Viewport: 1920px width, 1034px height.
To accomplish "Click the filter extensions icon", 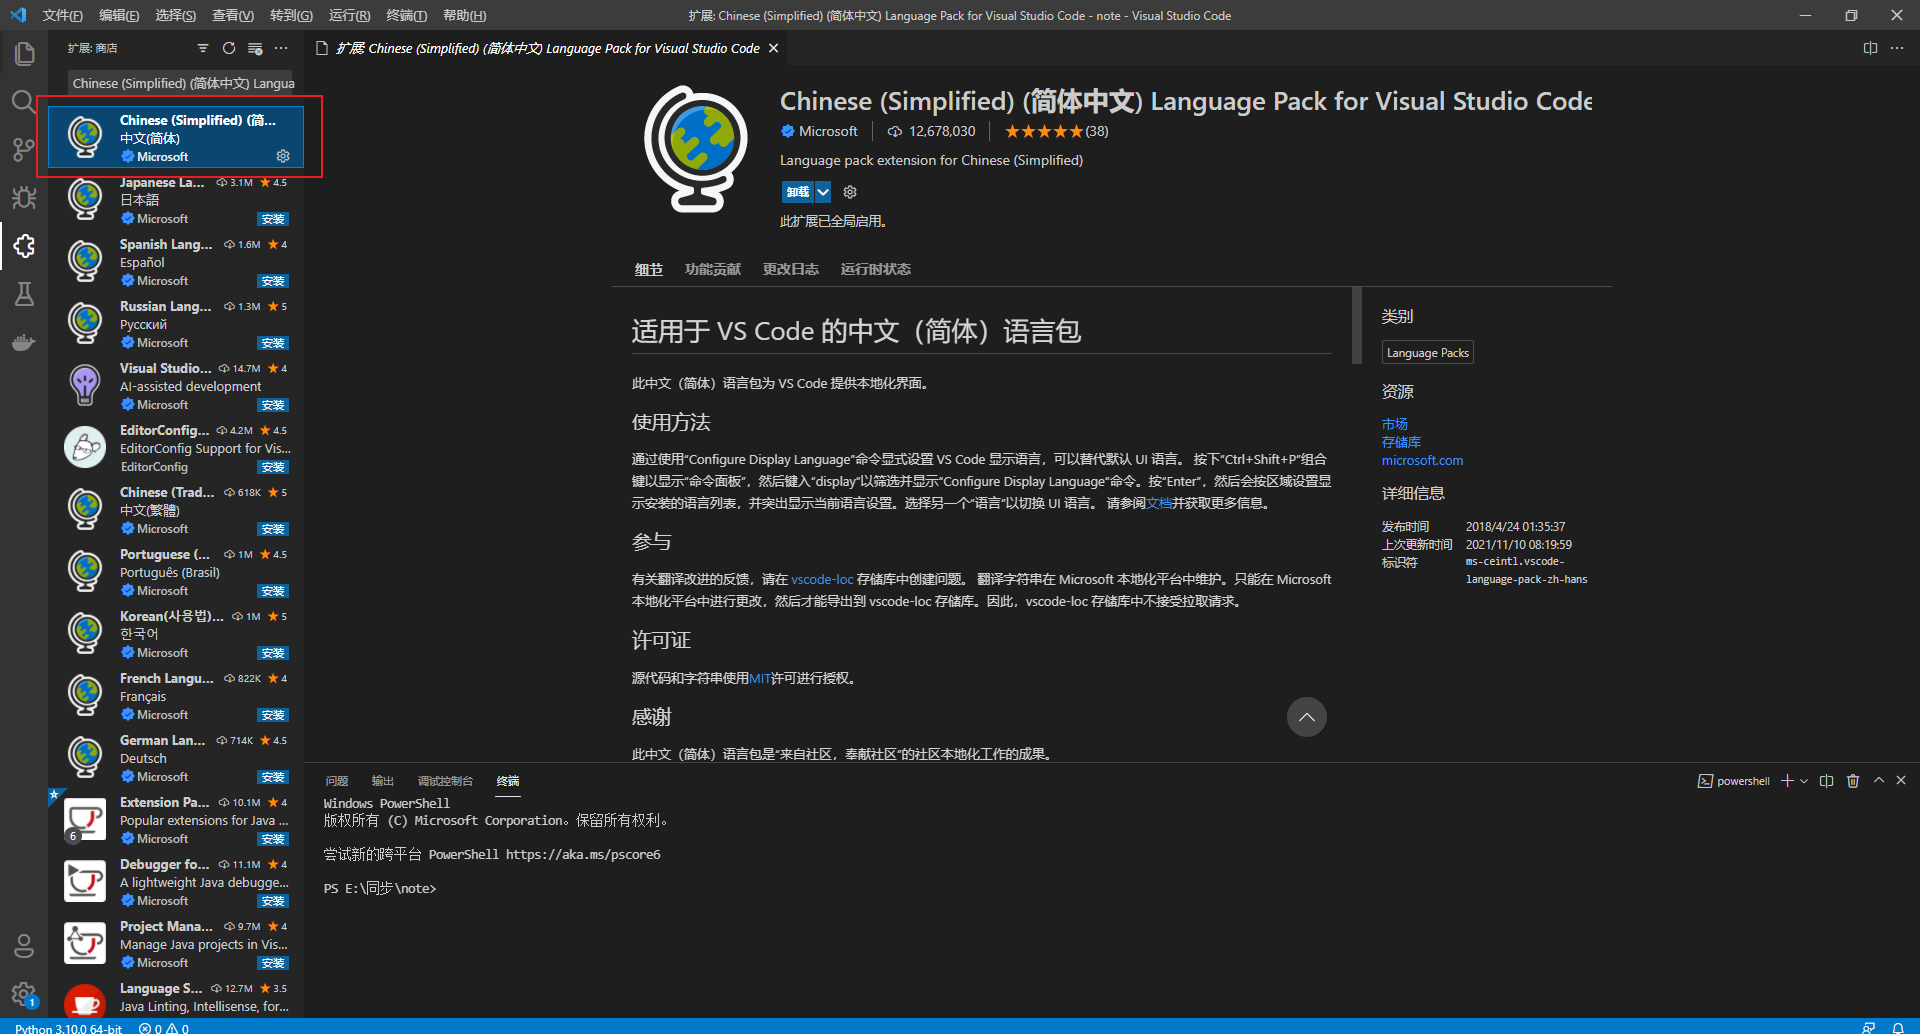I will pos(203,48).
